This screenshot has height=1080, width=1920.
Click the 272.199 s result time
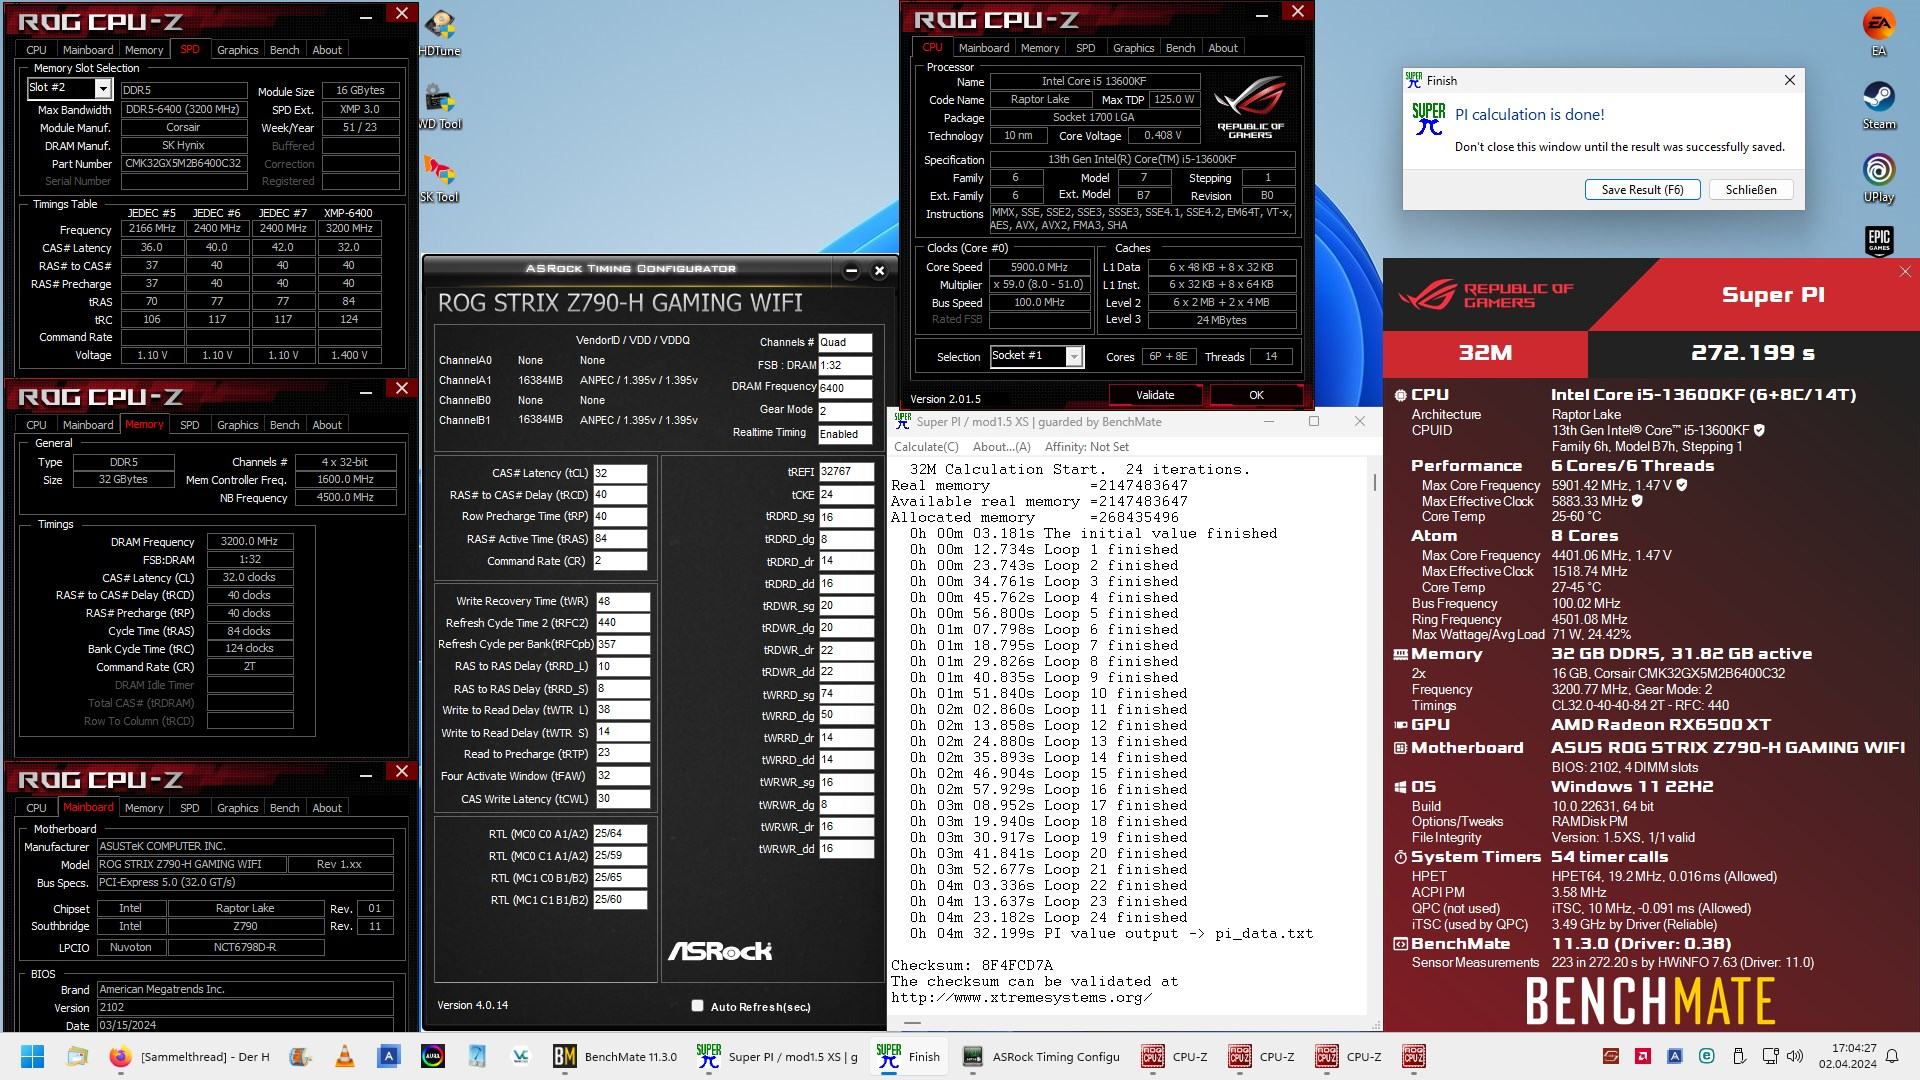coord(1752,353)
